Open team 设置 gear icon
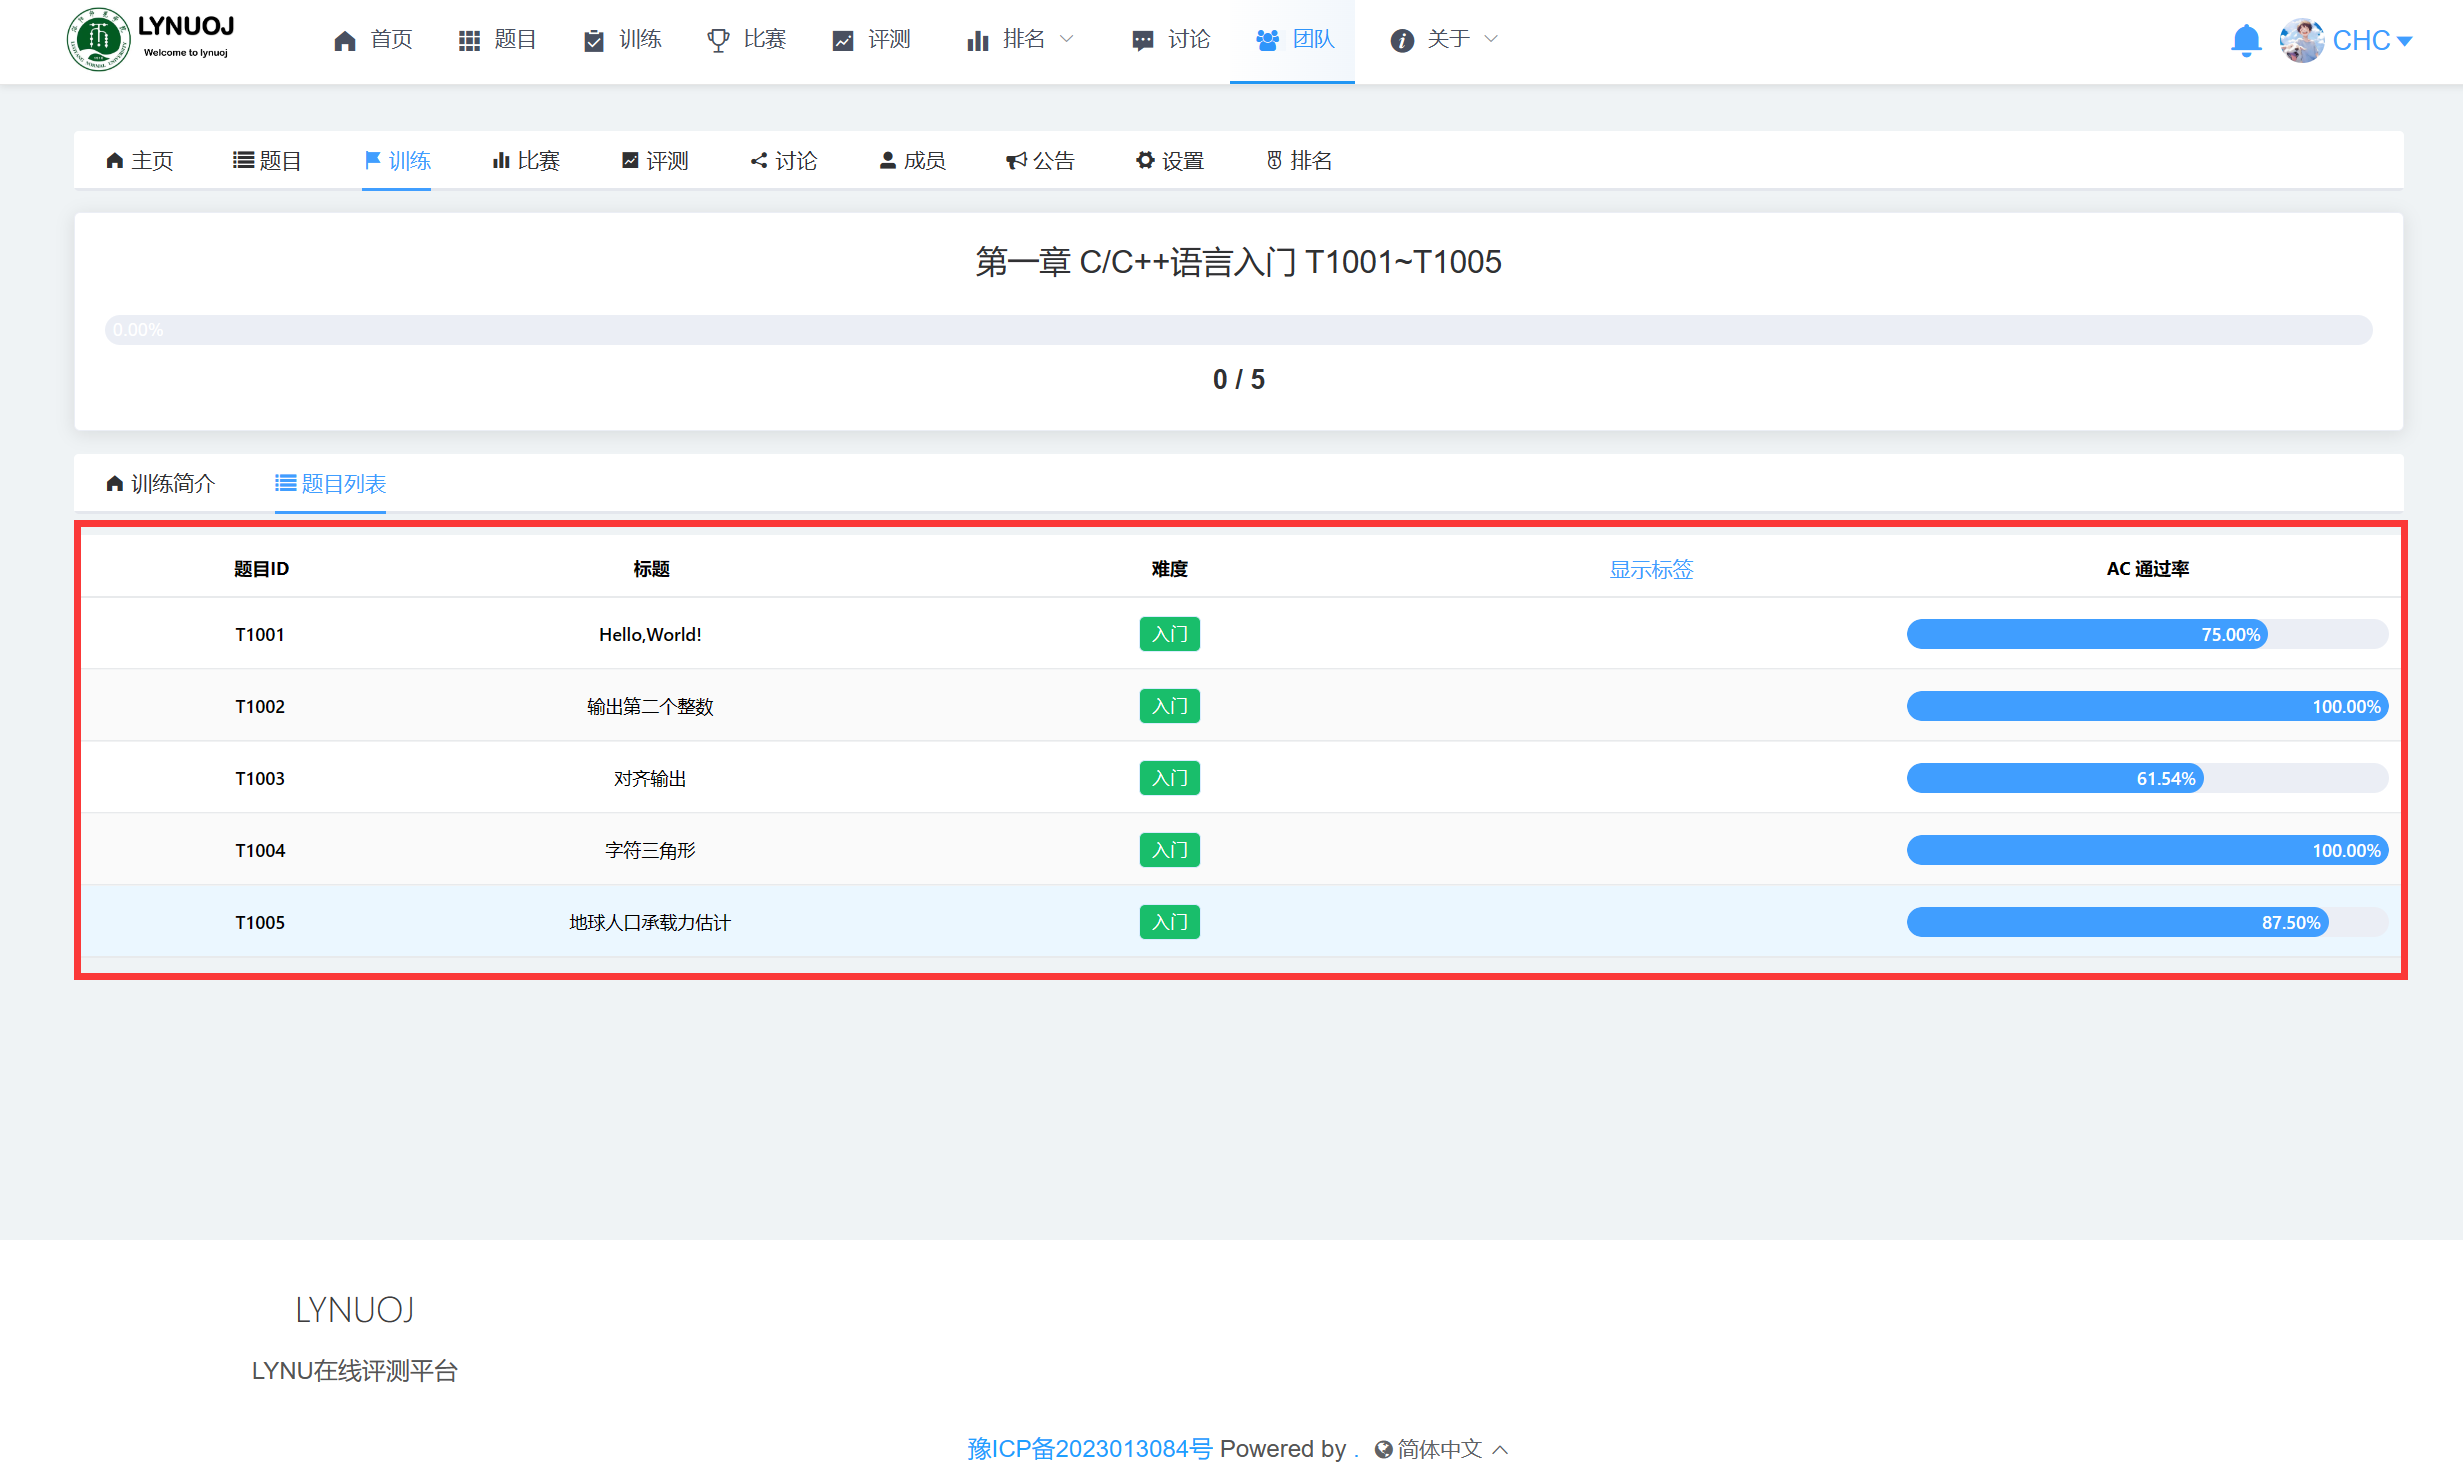 [x=1145, y=160]
